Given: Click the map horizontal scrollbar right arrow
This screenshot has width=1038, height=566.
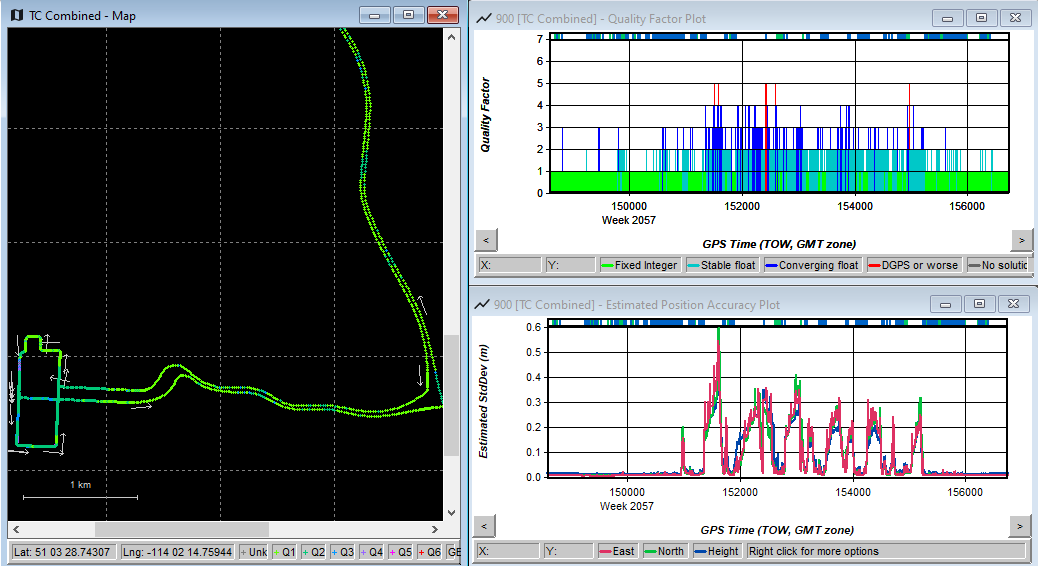Looking at the screenshot, I should (435, 529).
